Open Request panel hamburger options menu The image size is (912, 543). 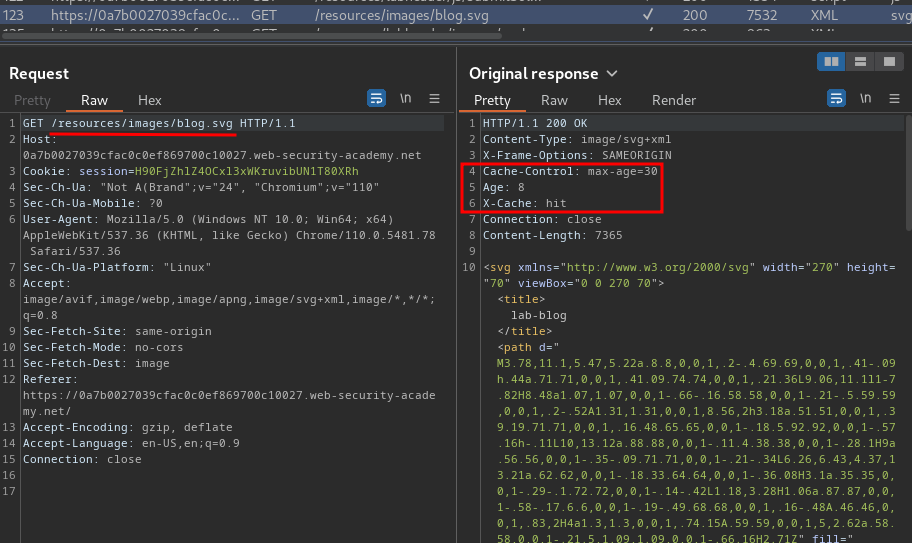(434, 99)
